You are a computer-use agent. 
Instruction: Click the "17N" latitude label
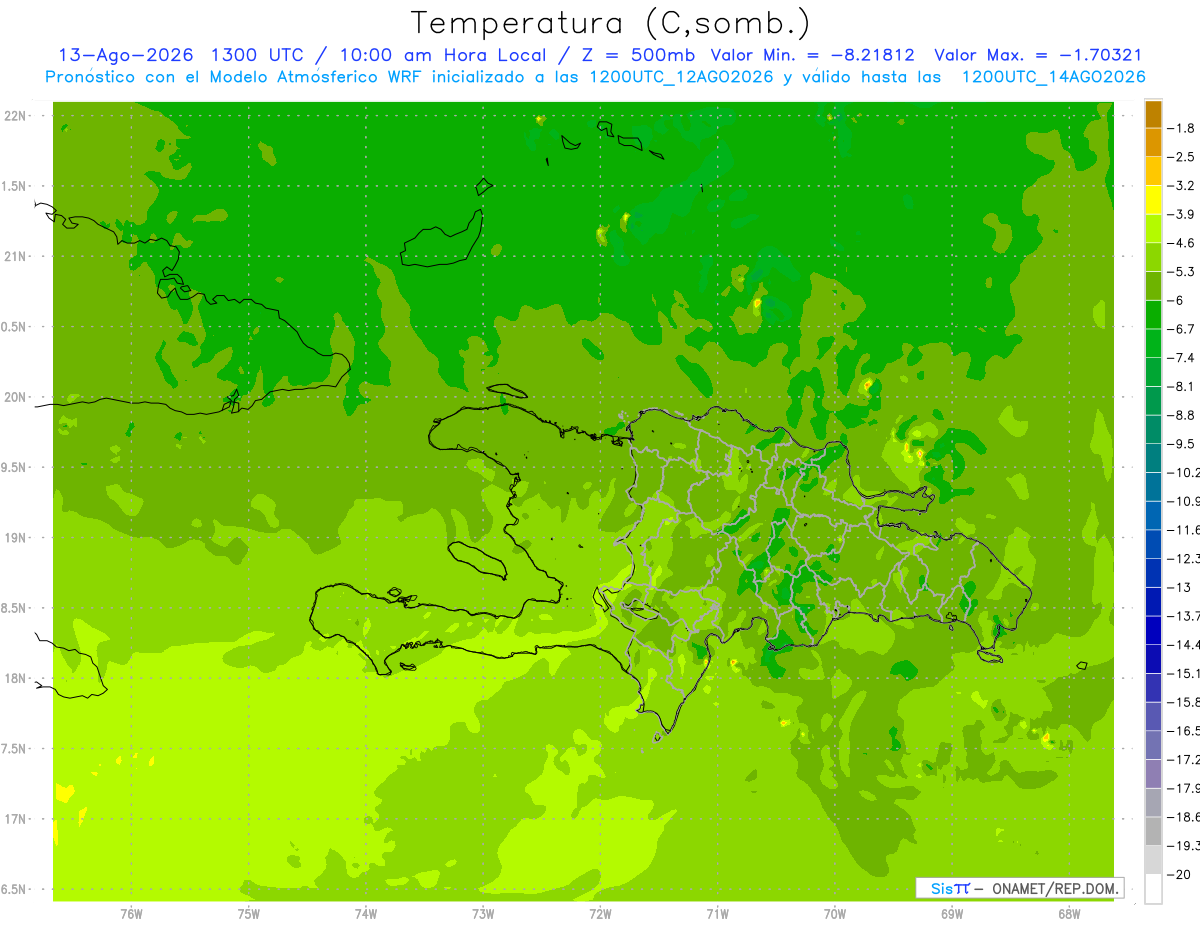15,819
